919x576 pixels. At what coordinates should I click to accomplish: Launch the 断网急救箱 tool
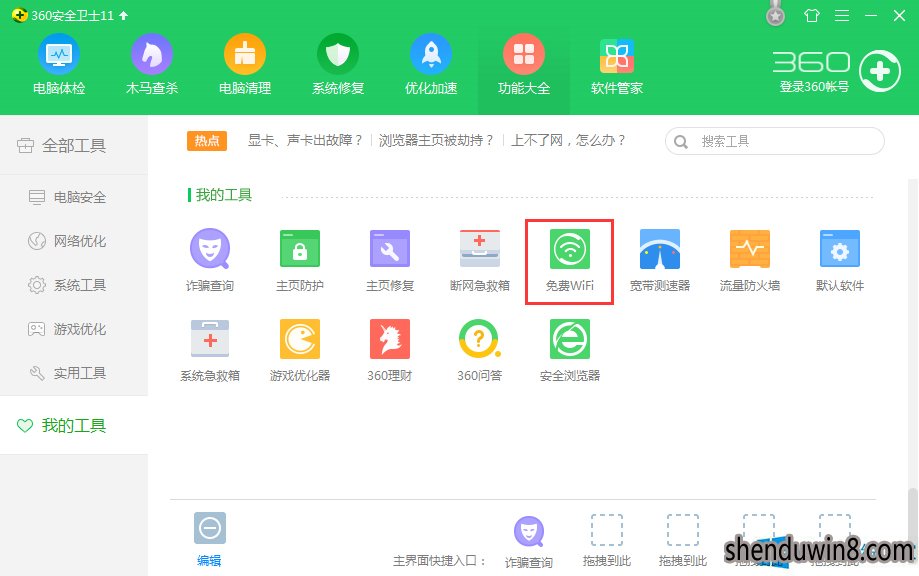(479, 260)
